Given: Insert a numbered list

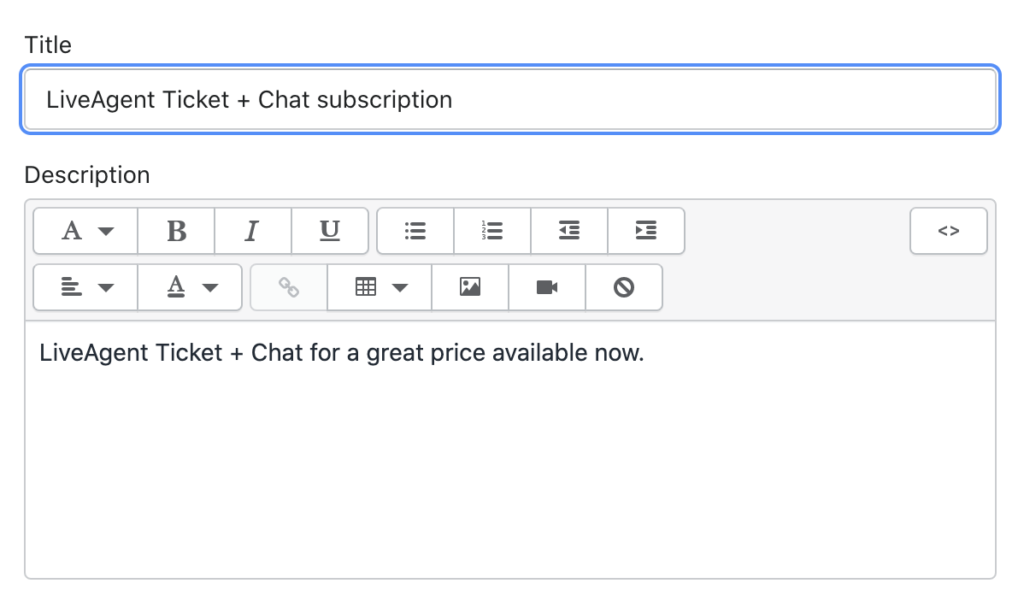Looking at the screenshot, I should [x=492, y=231].
